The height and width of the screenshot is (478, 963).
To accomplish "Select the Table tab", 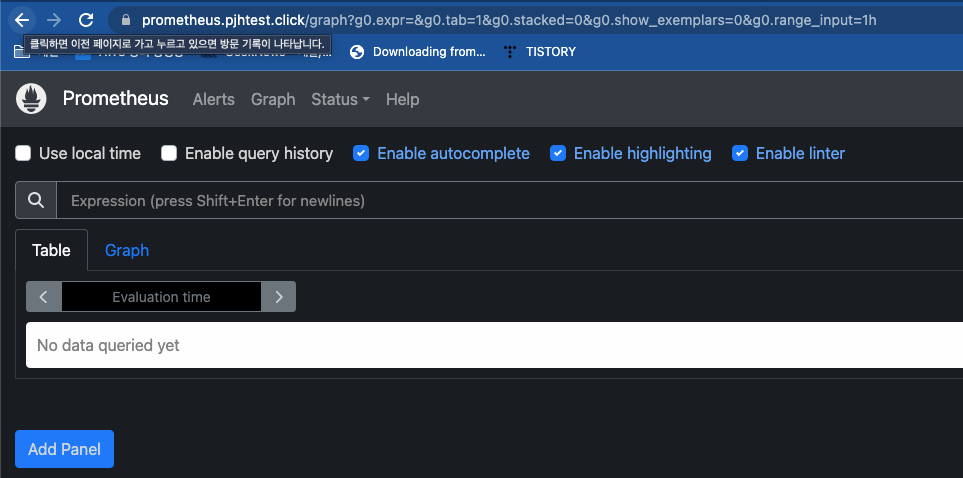I will tap(52, 250).
